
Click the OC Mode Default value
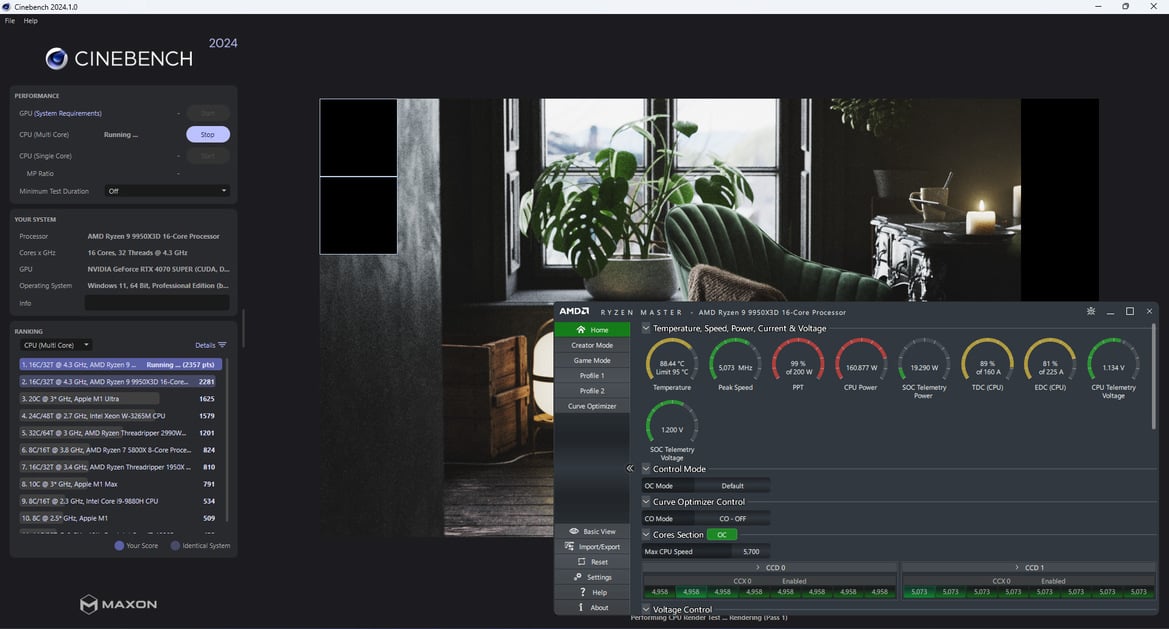click(732, 485)
